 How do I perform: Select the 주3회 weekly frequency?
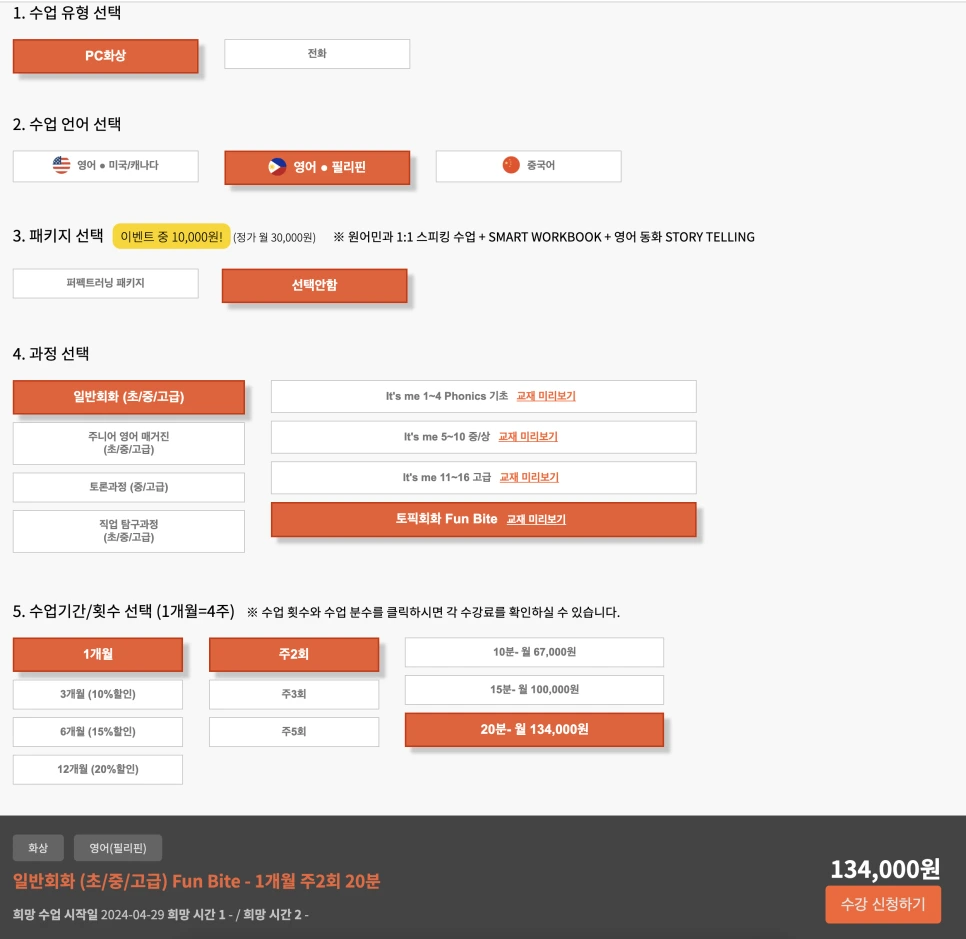(x=294, y=693)
